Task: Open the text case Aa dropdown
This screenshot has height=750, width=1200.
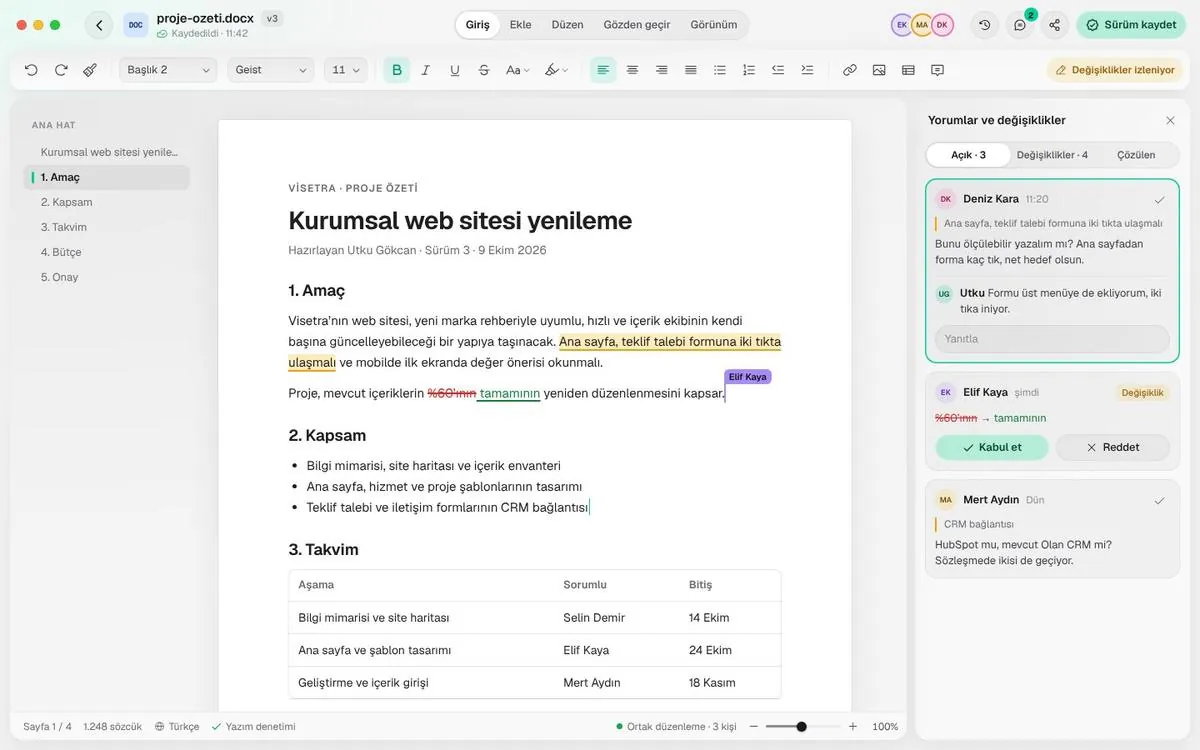Action: 517,70
